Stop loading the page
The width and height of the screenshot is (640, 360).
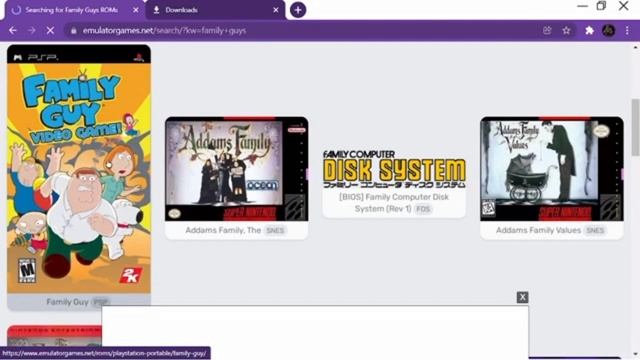coord(50,31)
